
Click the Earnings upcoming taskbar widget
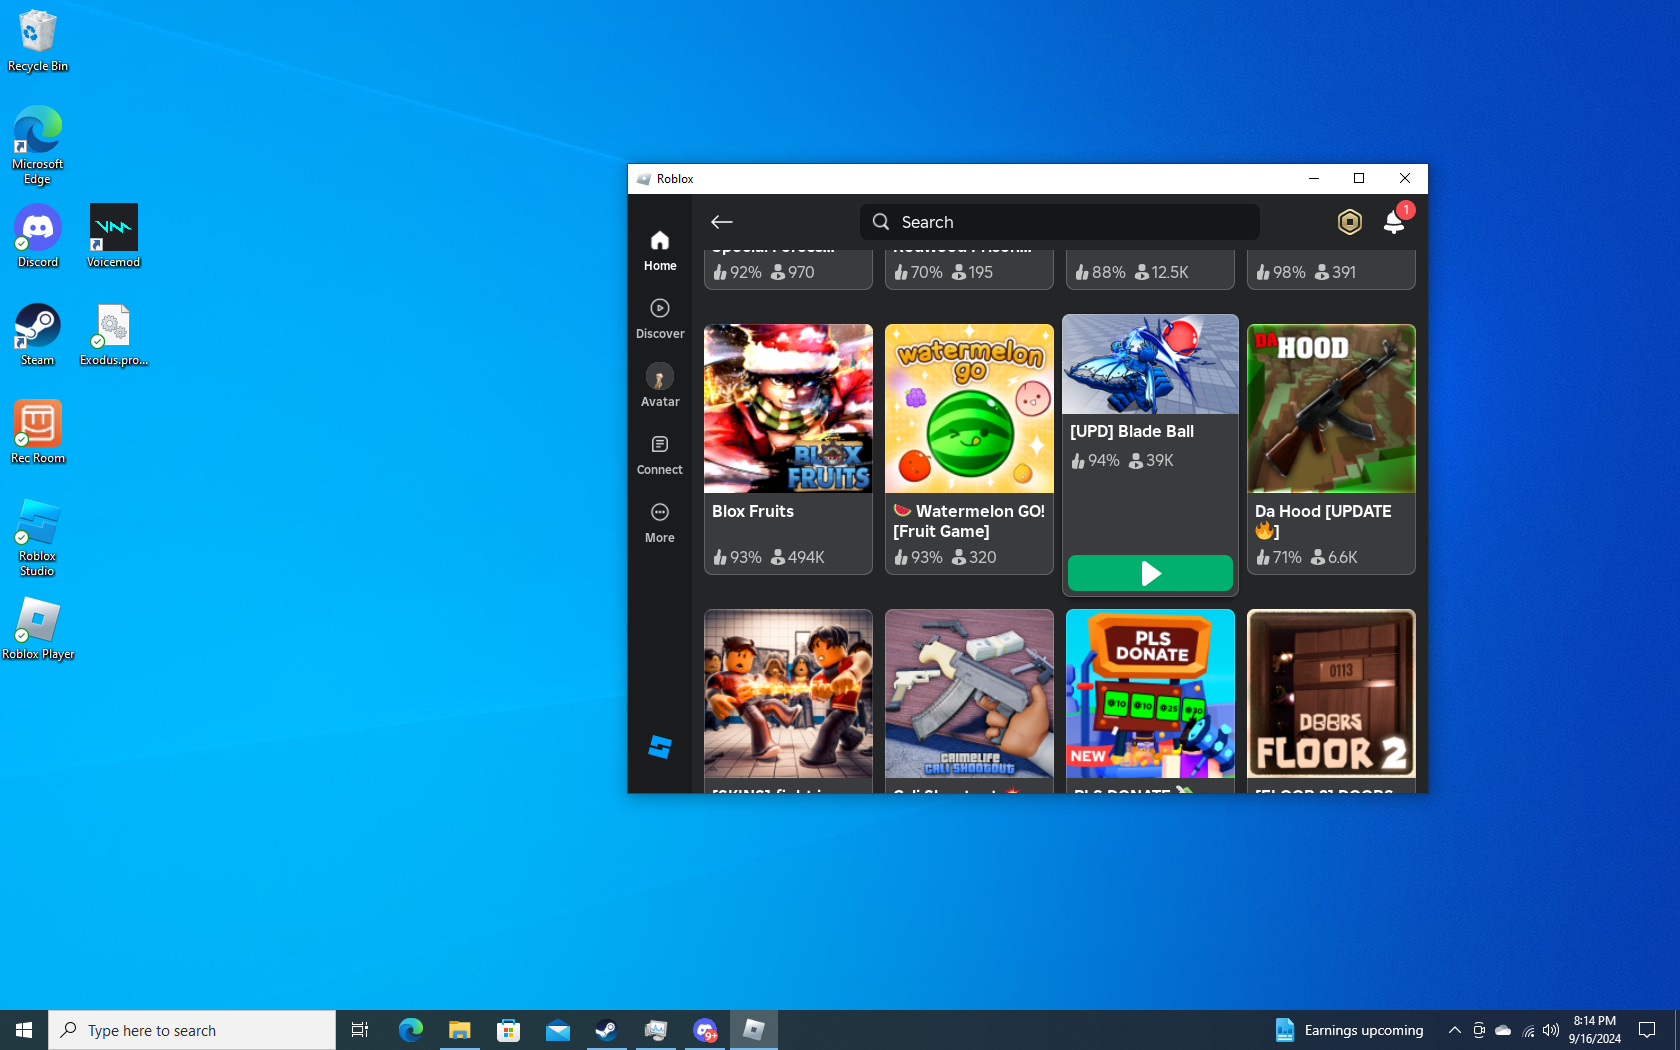1349,1030
